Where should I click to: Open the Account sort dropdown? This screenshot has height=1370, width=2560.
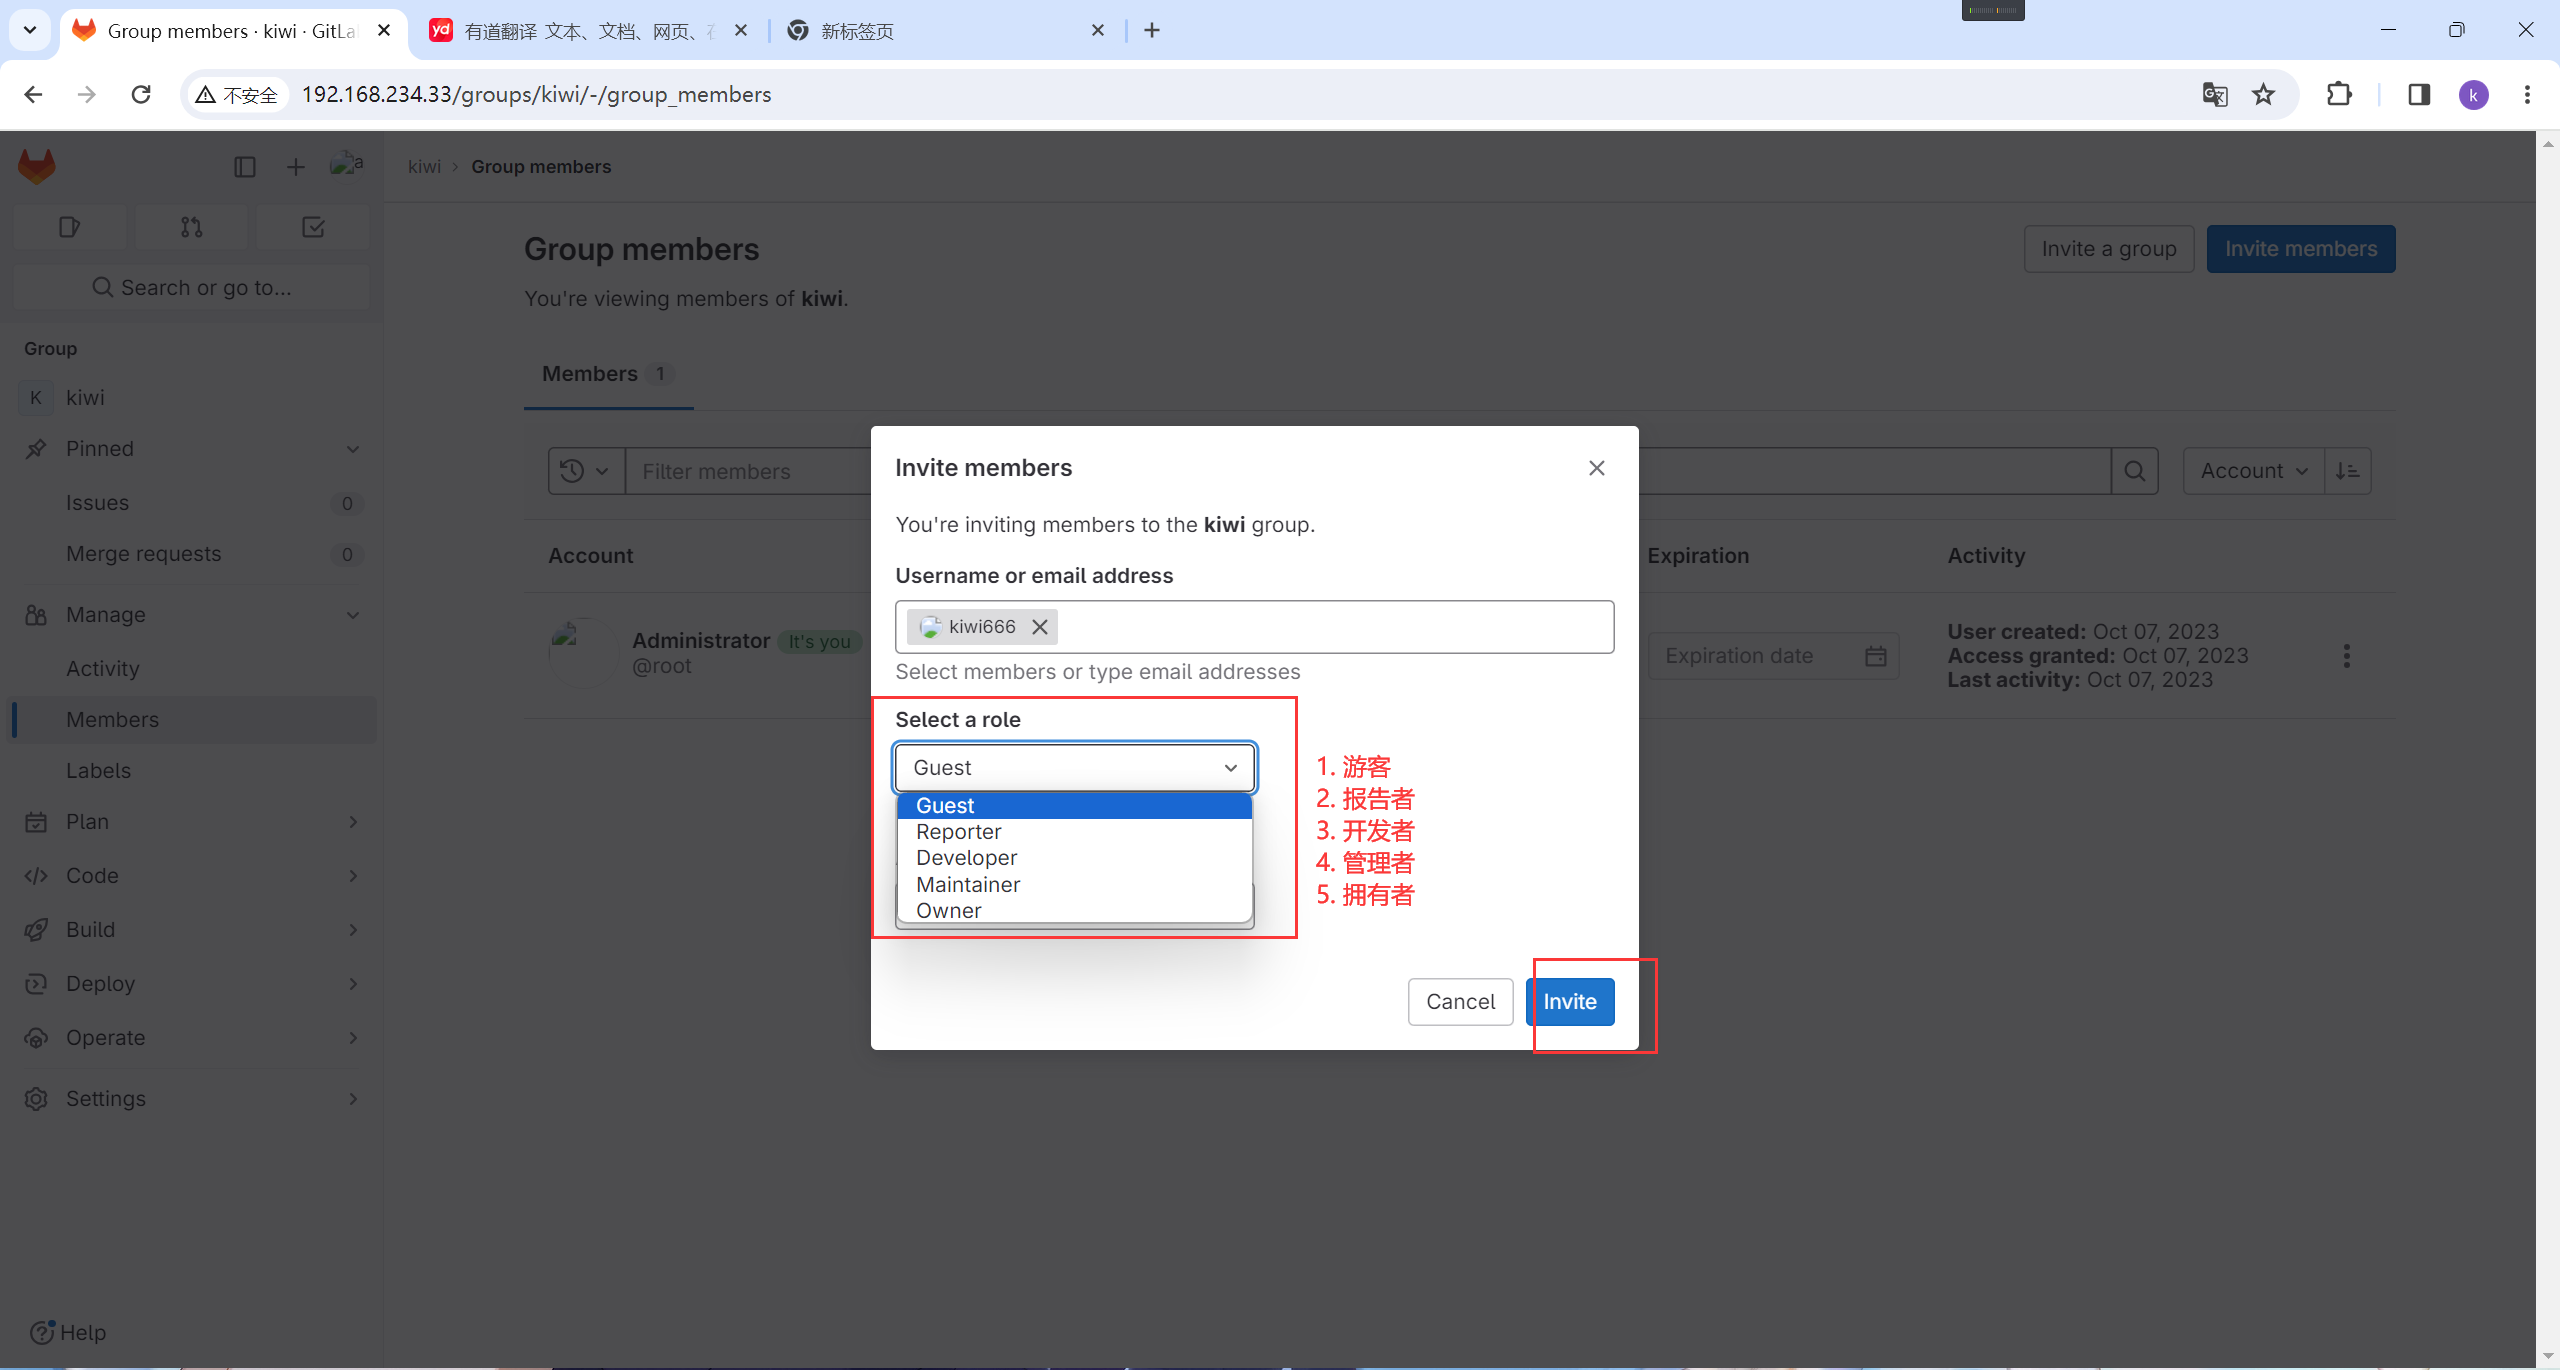click(x=2254, y=471)
